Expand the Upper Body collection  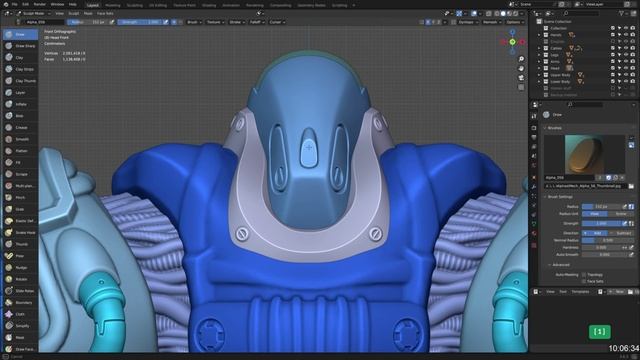539,75
